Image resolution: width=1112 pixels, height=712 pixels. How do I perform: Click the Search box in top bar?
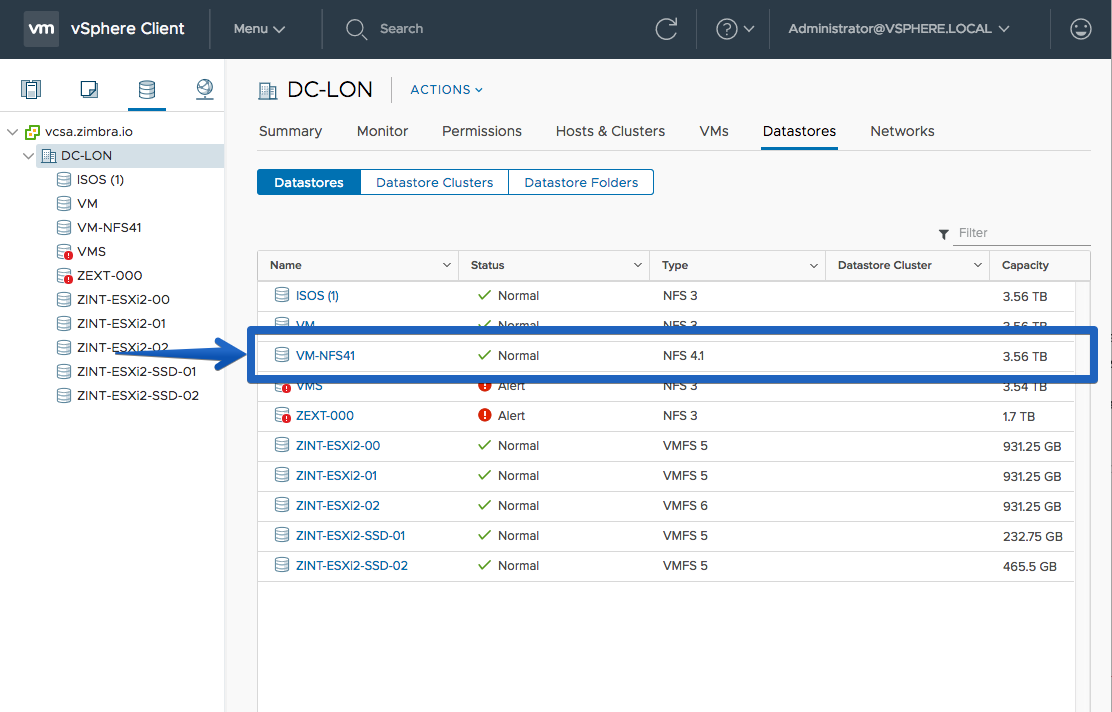pyautogui.click(x=401, y=29)
